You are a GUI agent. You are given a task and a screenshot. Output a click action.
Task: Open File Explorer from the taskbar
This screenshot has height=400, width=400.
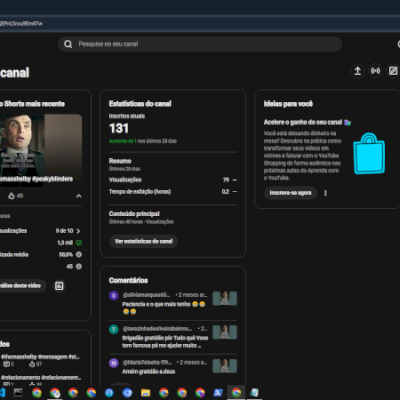146,393
